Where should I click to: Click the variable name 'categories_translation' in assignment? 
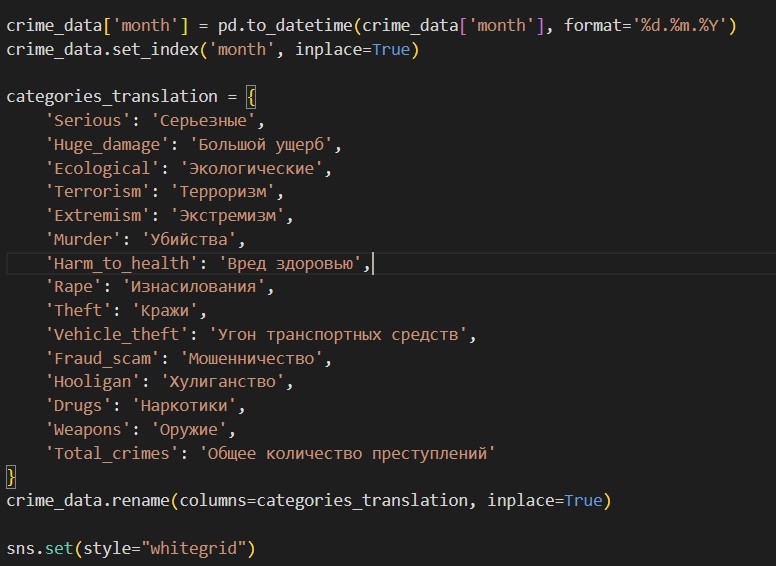point(112,96)
